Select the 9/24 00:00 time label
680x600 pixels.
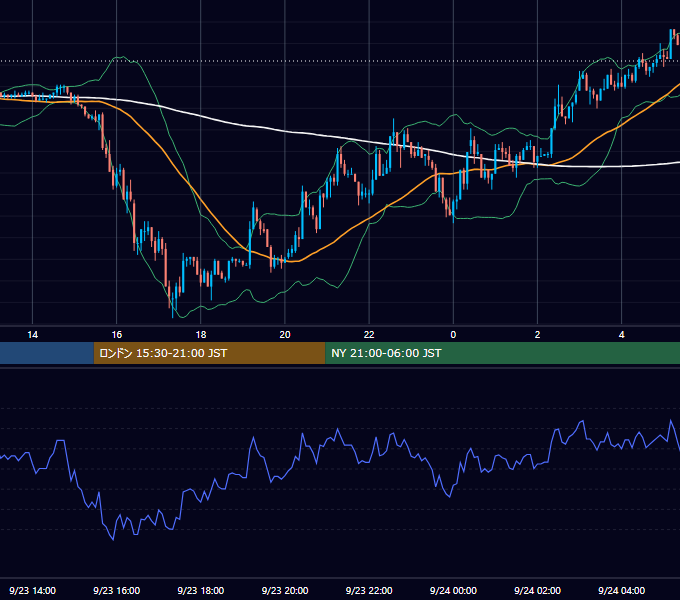coord(453,590)
